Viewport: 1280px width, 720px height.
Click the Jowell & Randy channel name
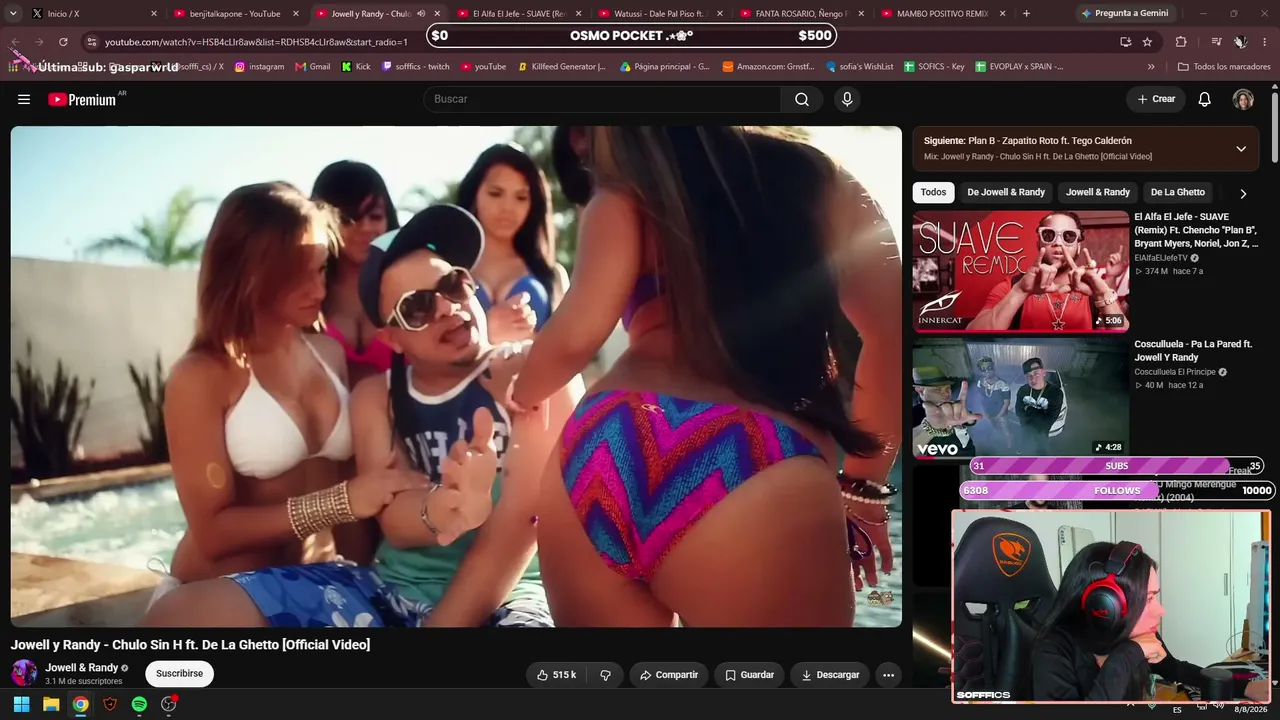(82, 668)
